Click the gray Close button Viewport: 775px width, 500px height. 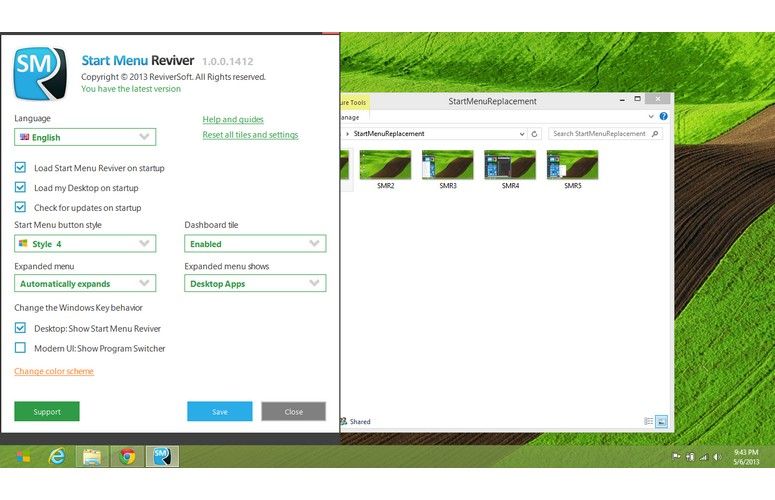tap(294, 411)
